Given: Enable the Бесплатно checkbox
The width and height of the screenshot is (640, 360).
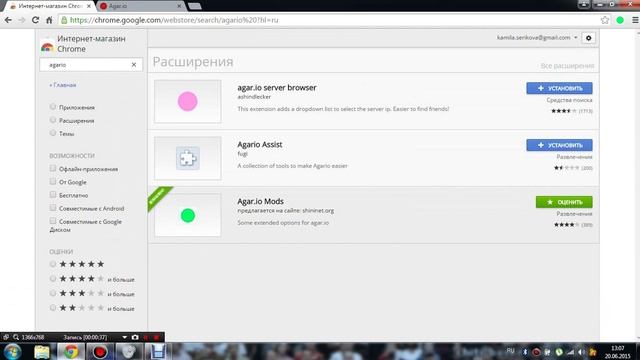Looking at the screenshot, I should pos(53,194).
